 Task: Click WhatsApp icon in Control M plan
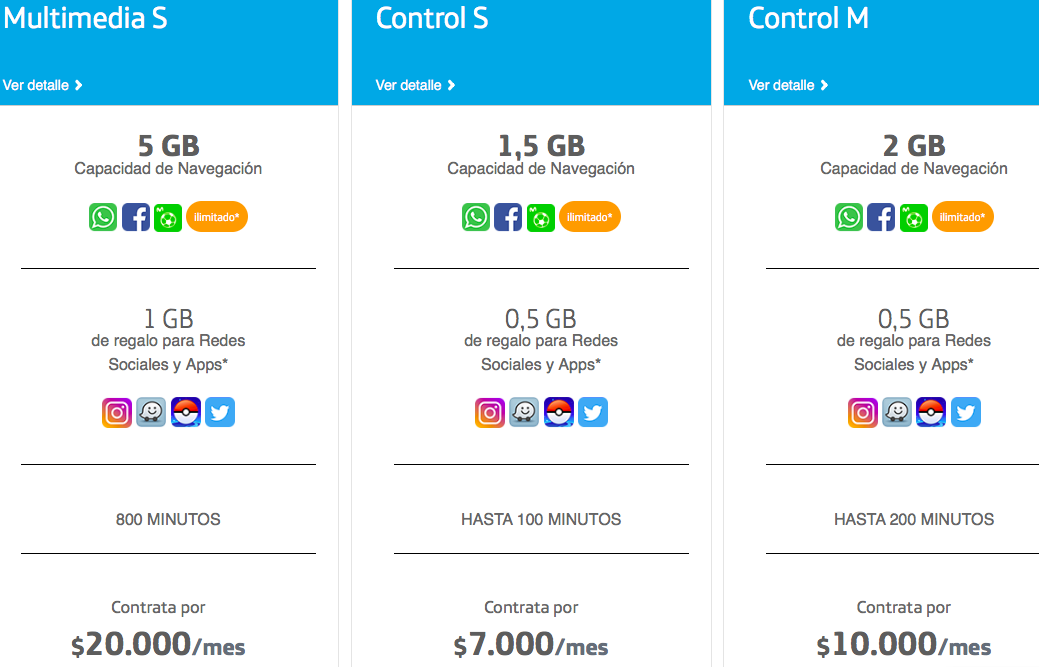pyautogui.click(x=849, y=217)
